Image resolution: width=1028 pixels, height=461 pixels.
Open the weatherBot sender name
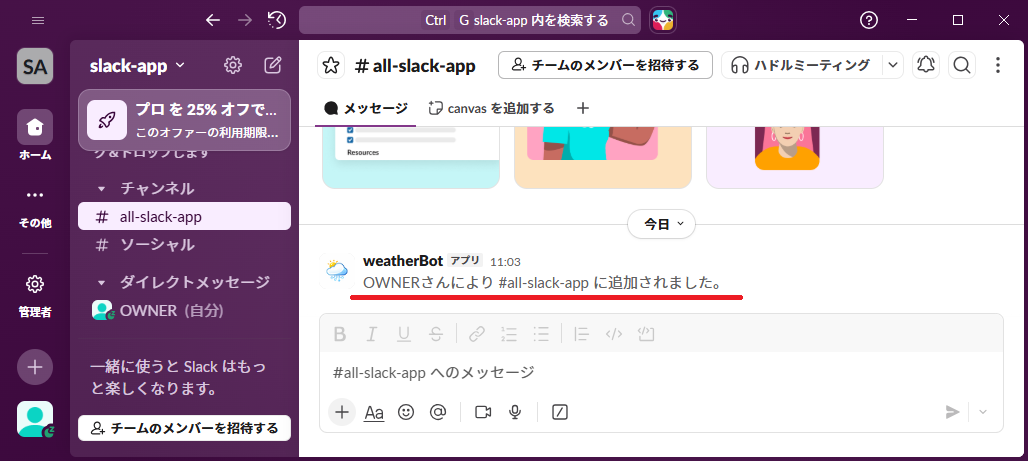402,261
